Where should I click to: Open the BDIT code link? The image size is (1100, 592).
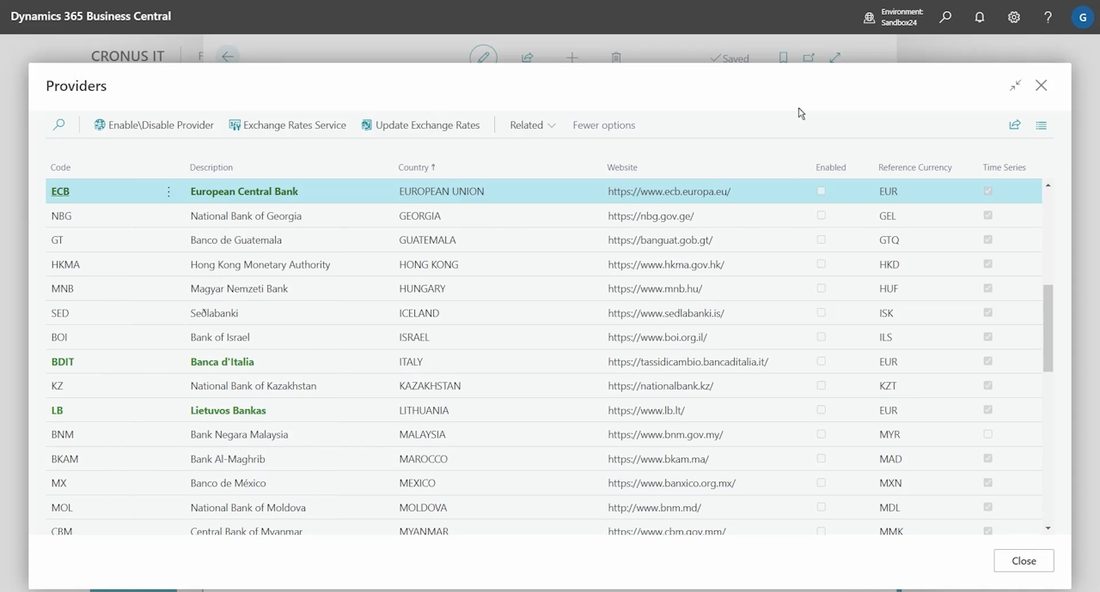coord(62,362)
